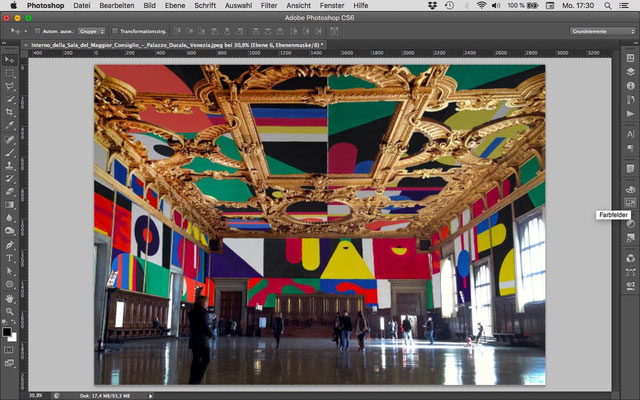The height and width of the screenshot is (400, 640).
Task: Open the History panel icon
Action: coord(631,100)
